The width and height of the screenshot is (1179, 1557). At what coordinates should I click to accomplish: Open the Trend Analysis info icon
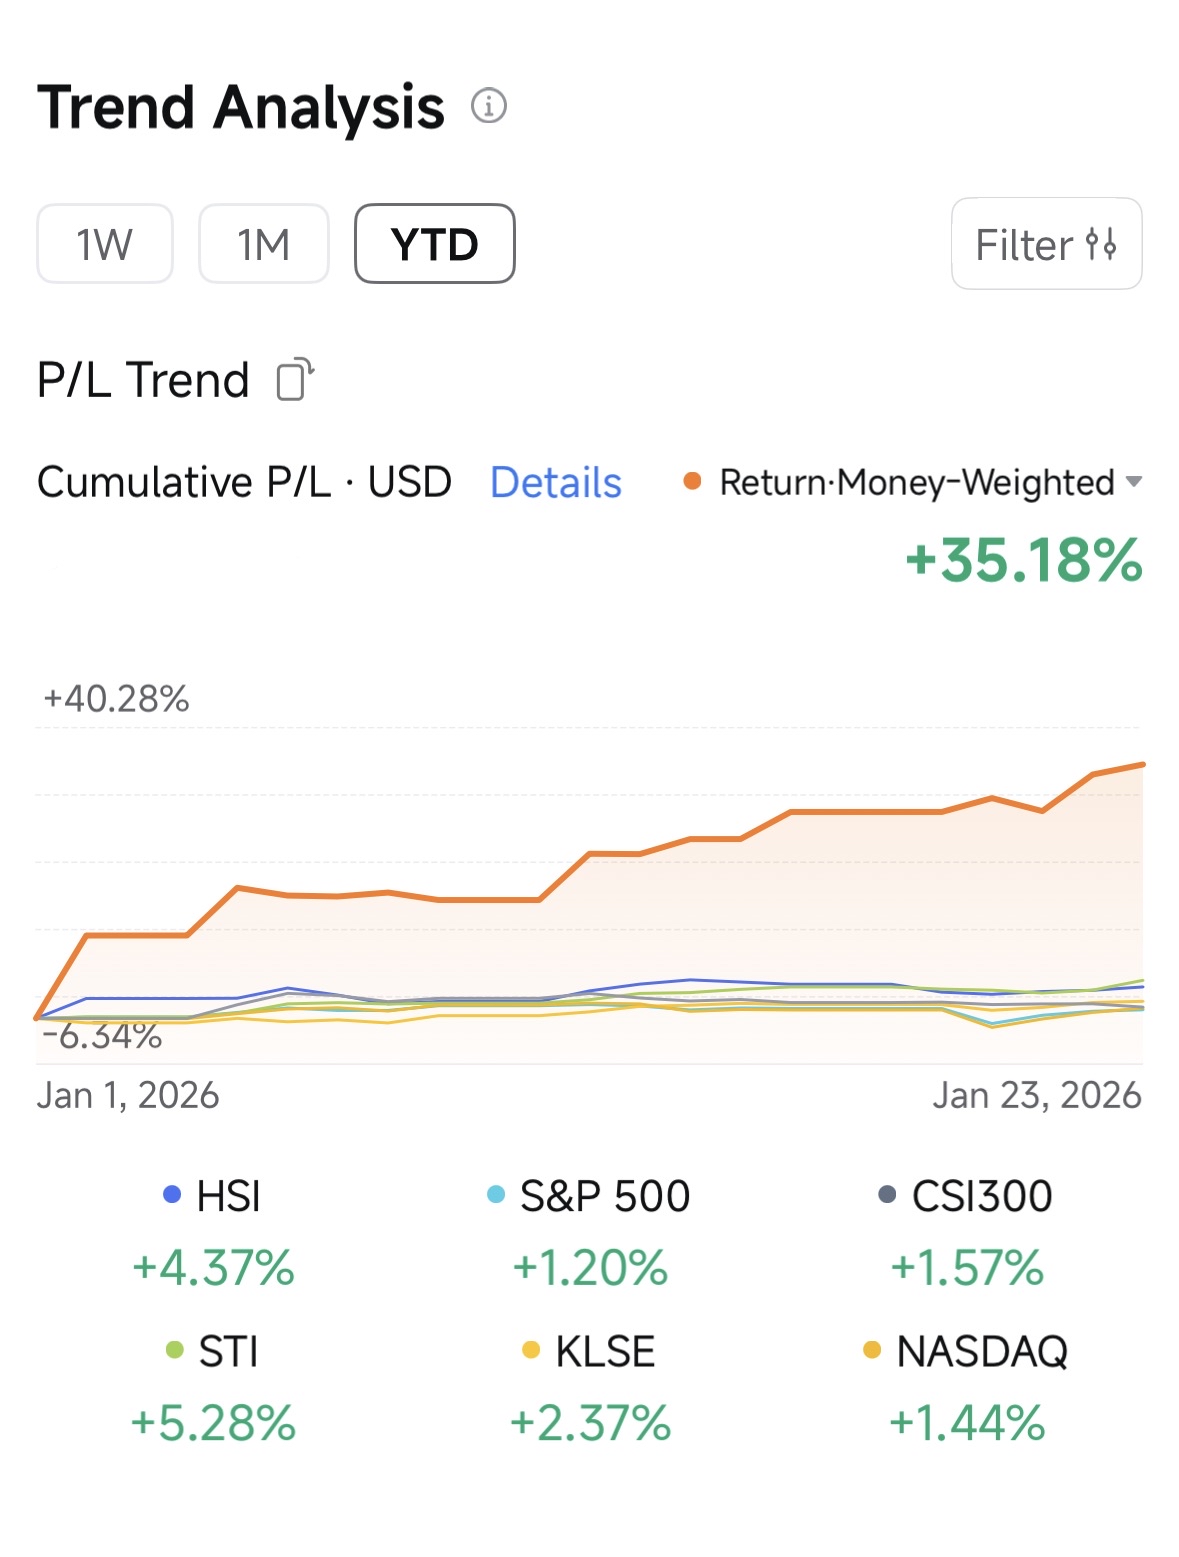tap(489, 105)
